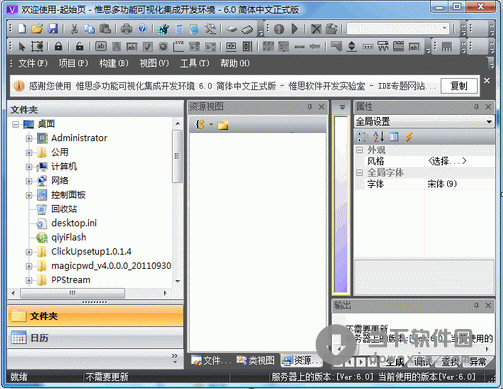Print with the printer icon
Viewport: 503px width, 389px height.
tap(126, 29)
